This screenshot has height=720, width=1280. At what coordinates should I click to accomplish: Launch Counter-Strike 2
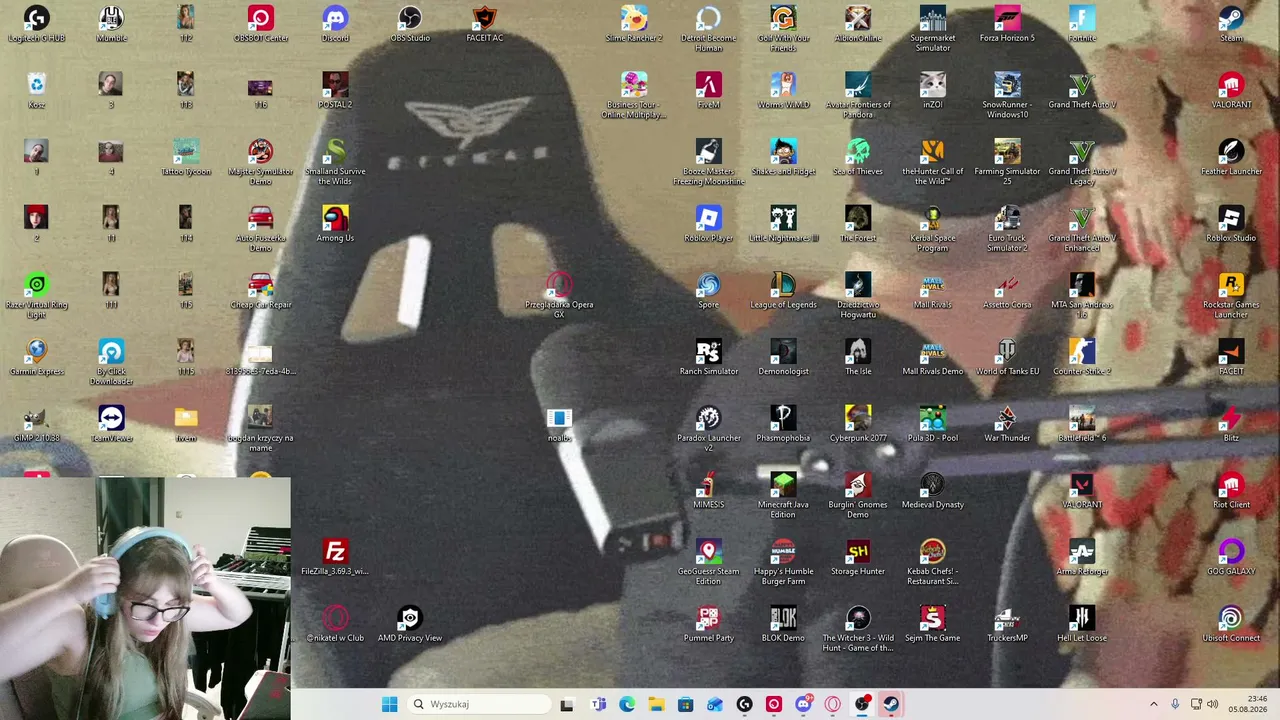tap(1082, 358)
